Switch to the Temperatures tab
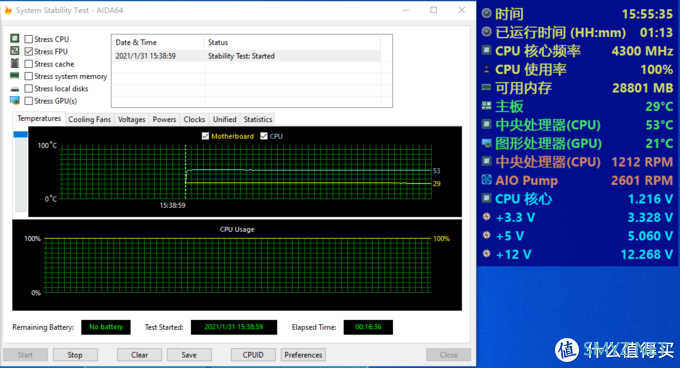The image size is (680, 368). point(39,118)
